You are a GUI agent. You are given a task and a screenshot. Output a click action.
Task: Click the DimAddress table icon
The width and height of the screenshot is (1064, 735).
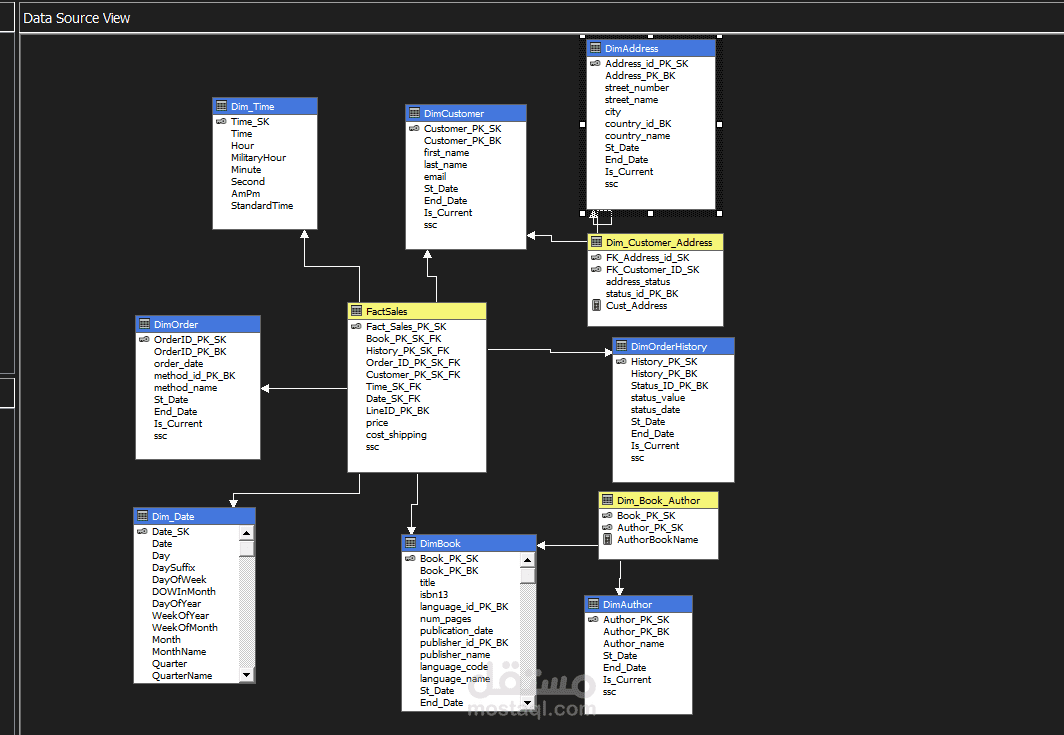pyautogui.click(x=595, y=48)
